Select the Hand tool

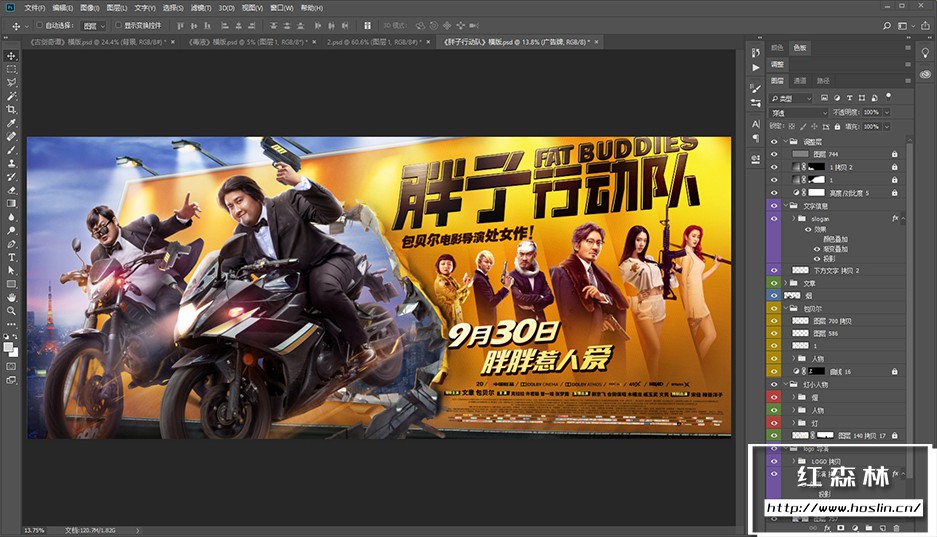[x=11, y=297]
